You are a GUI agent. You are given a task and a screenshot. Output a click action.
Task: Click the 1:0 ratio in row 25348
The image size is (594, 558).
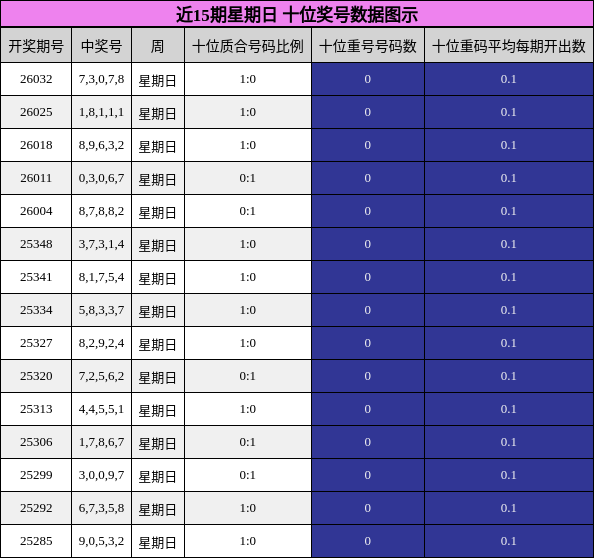pos(248,244)
